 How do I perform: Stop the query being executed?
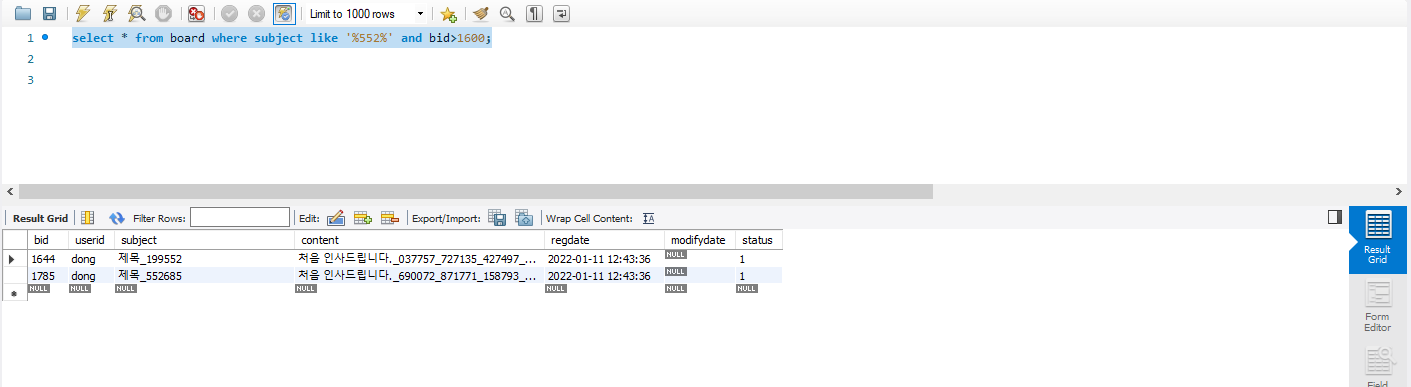(163, 14)
